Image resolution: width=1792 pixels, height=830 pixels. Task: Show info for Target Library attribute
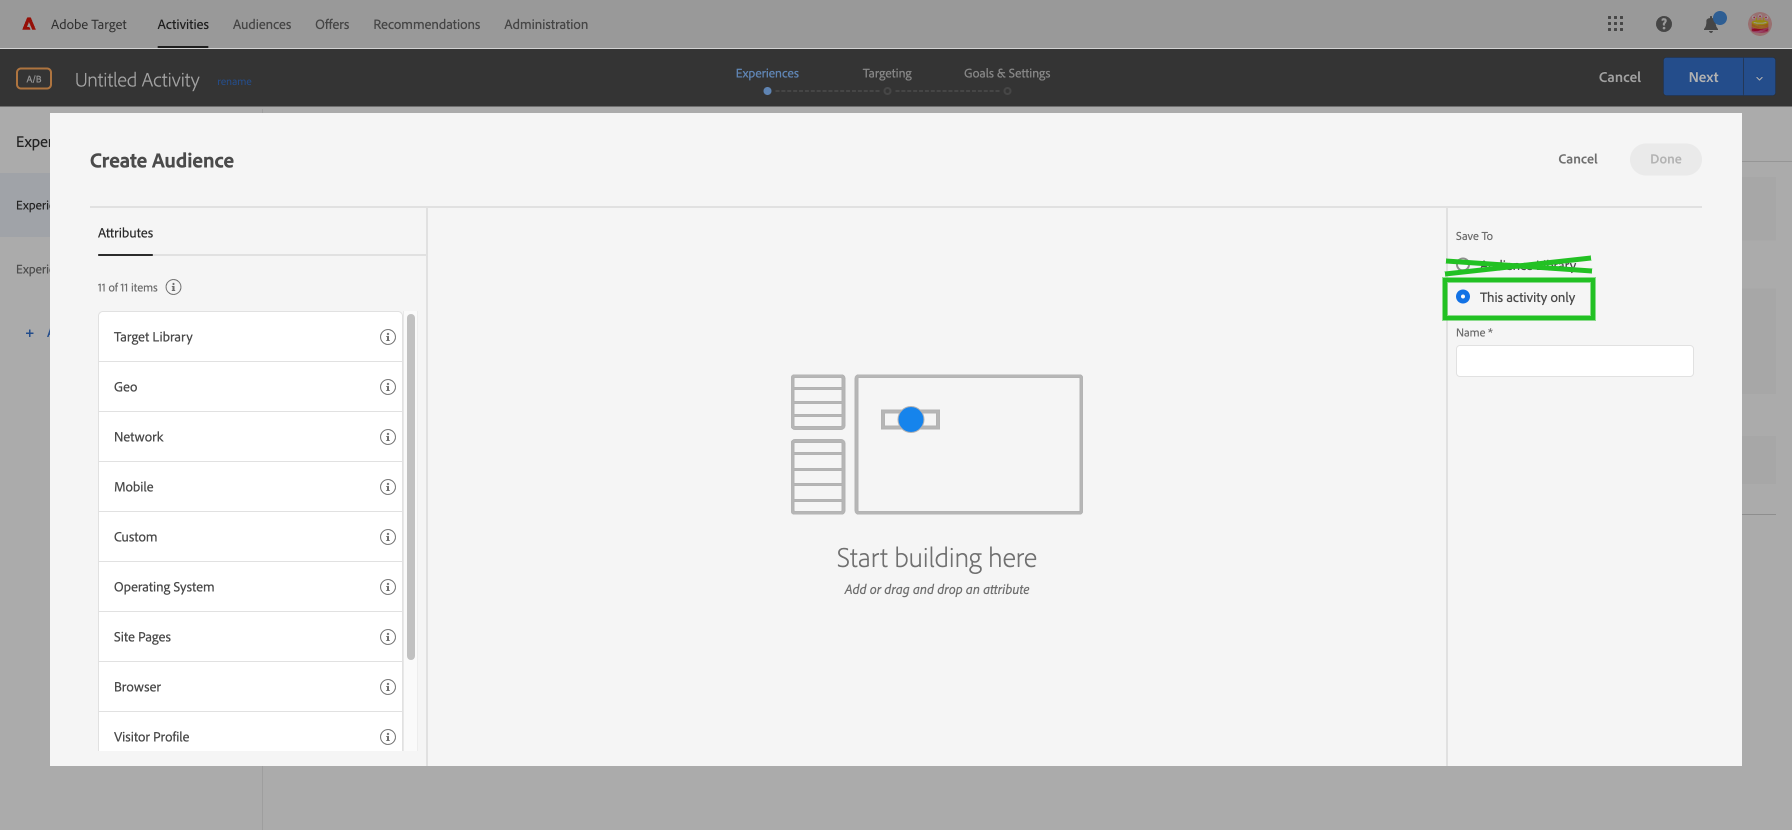[388, 337]
